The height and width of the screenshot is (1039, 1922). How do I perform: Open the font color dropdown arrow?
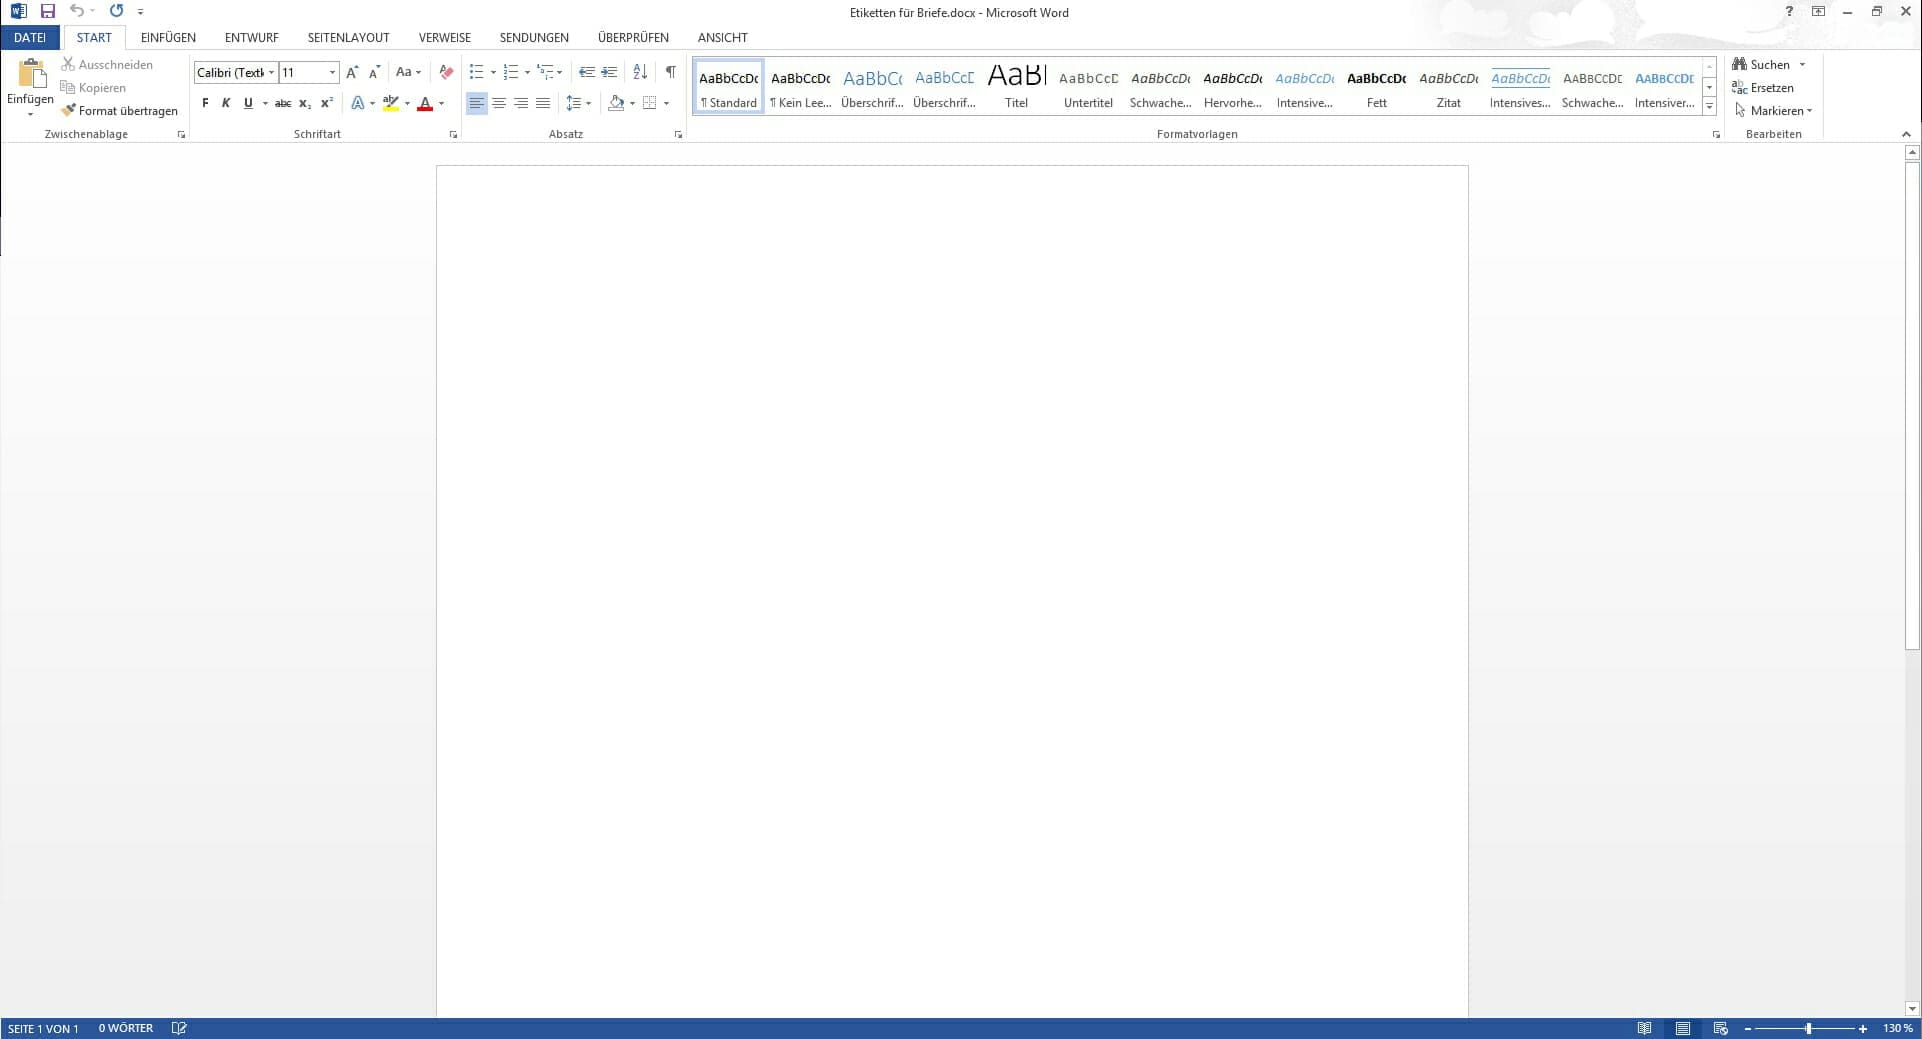click(x=441, y=103)
